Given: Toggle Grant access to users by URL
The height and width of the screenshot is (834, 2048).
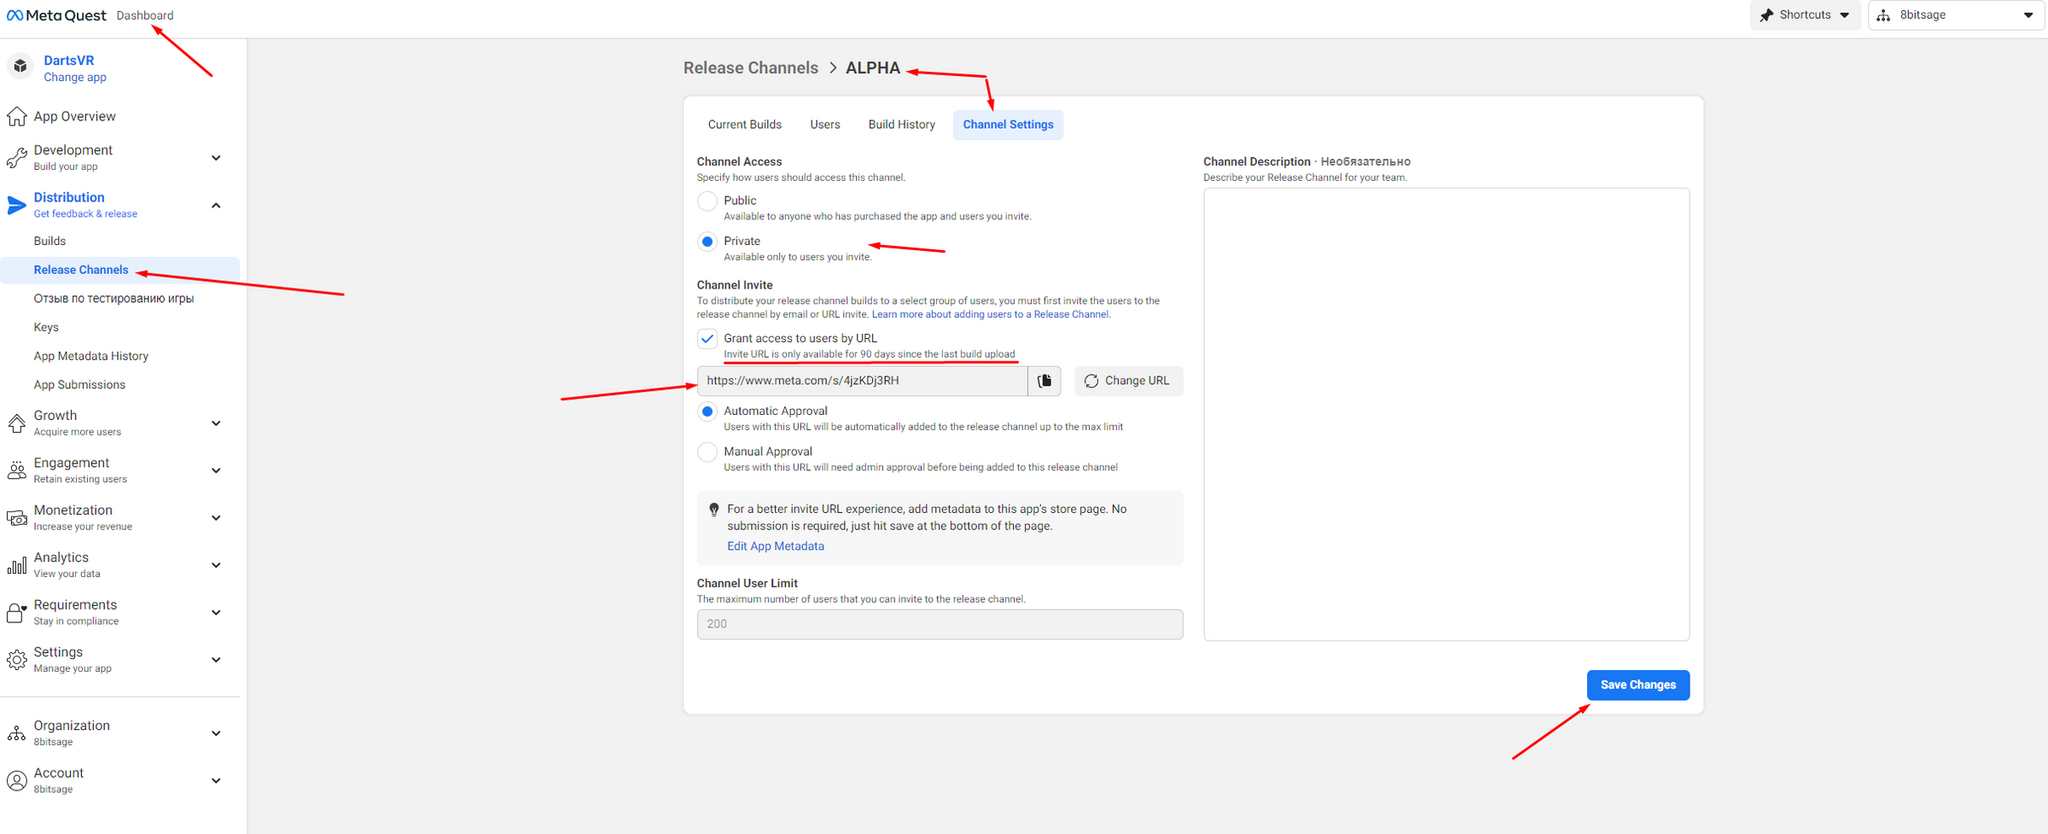Looking at the screenshot, I should [707, 339].
